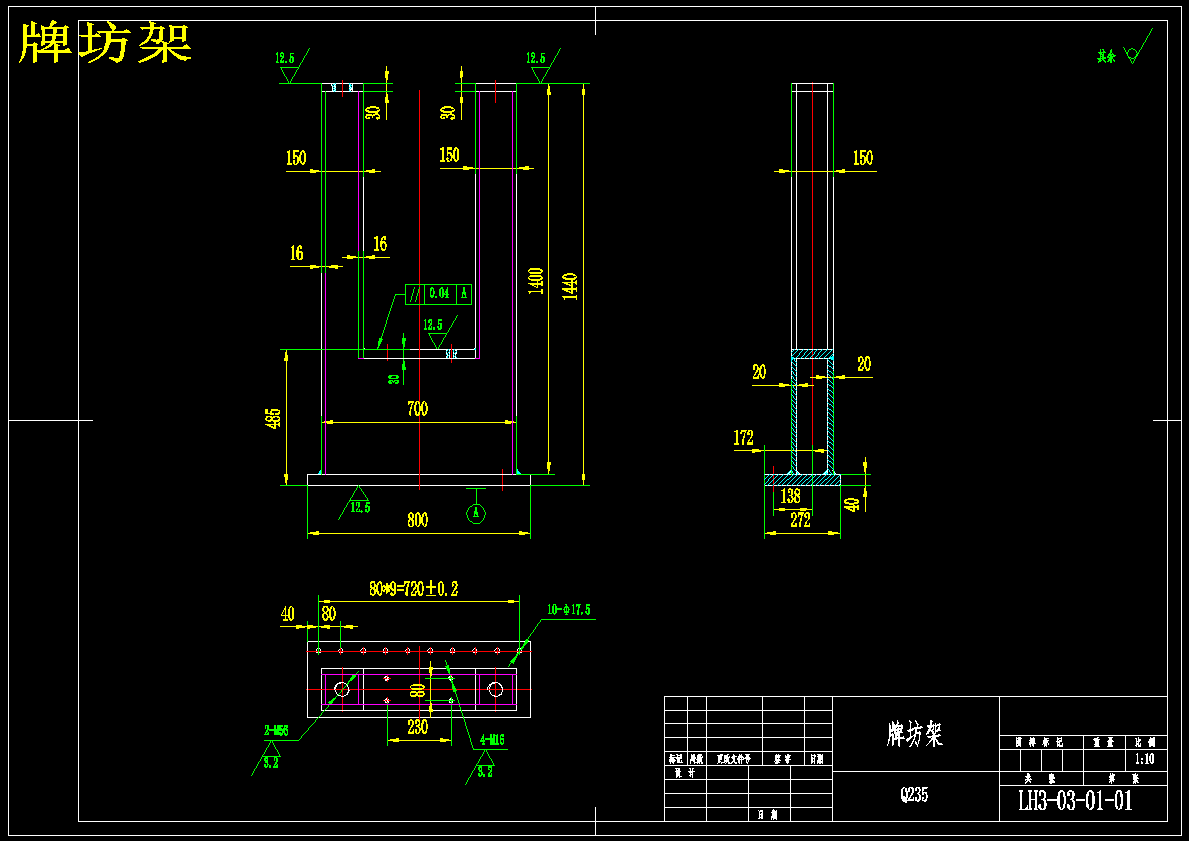The image size is (1189, 841).
Task: Select the 2-M56 thread callout
Action: (x=276, y=731)
